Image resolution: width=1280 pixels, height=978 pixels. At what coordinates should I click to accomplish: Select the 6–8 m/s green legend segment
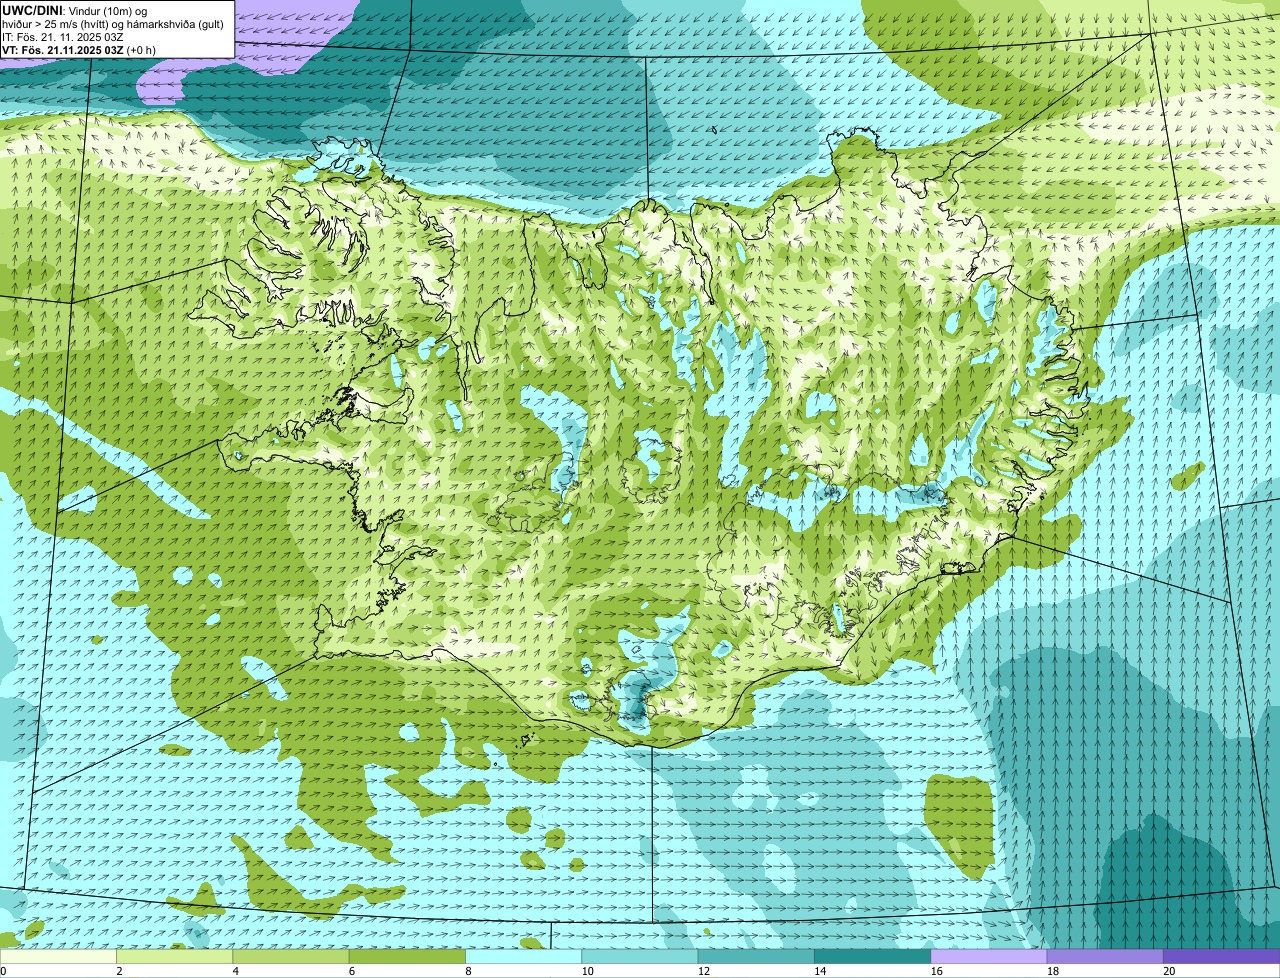[x=407, y=957]
